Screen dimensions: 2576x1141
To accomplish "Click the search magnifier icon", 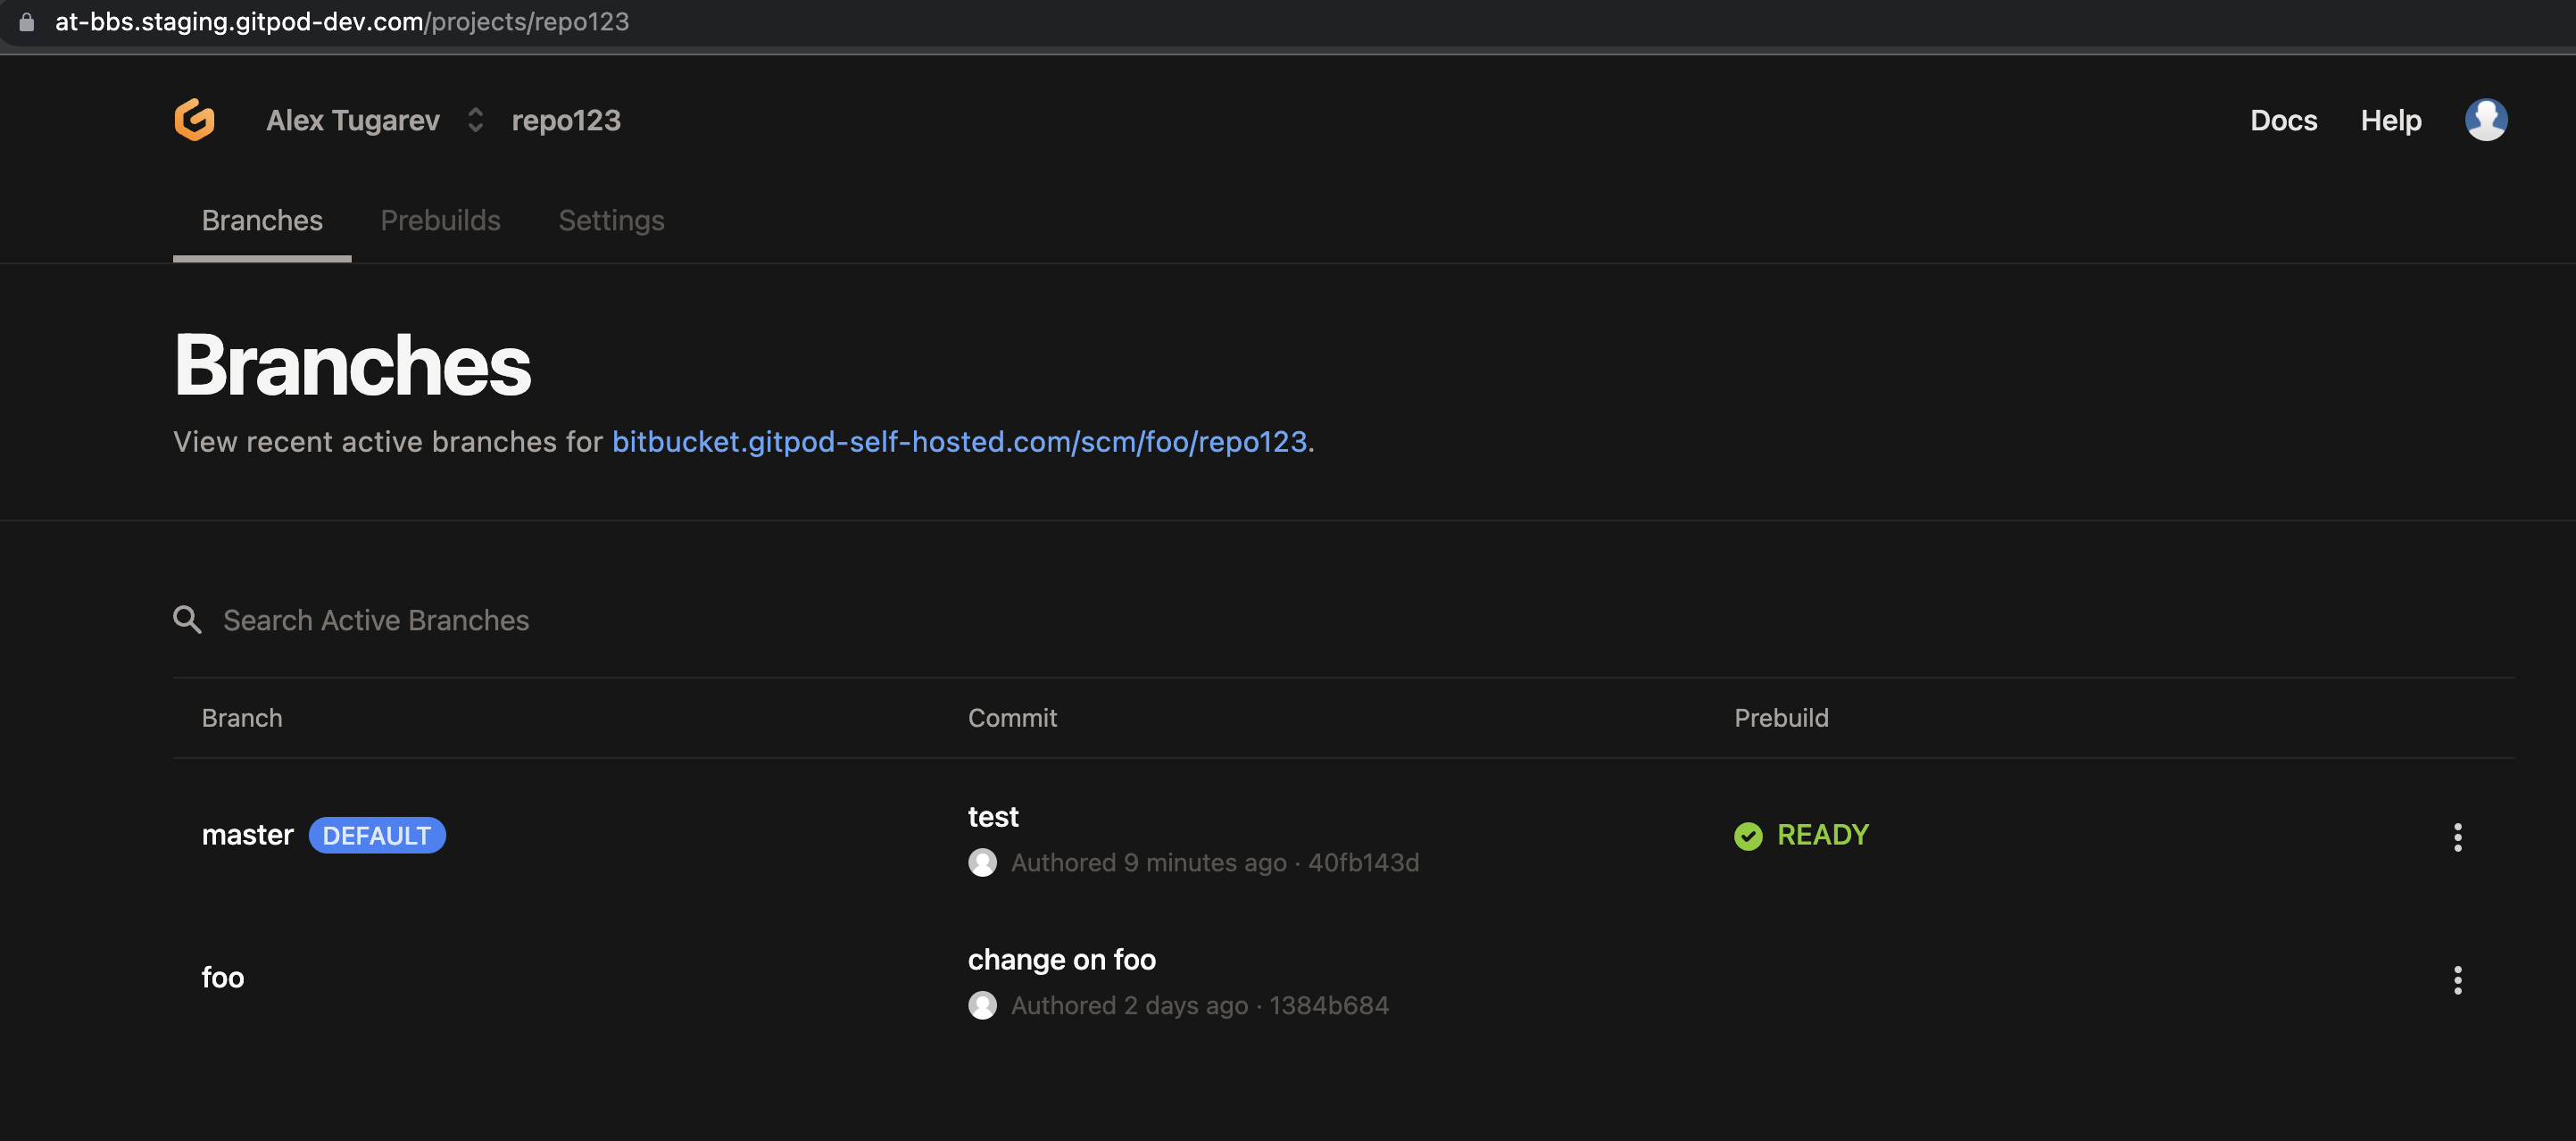I will tap(187, 620).
